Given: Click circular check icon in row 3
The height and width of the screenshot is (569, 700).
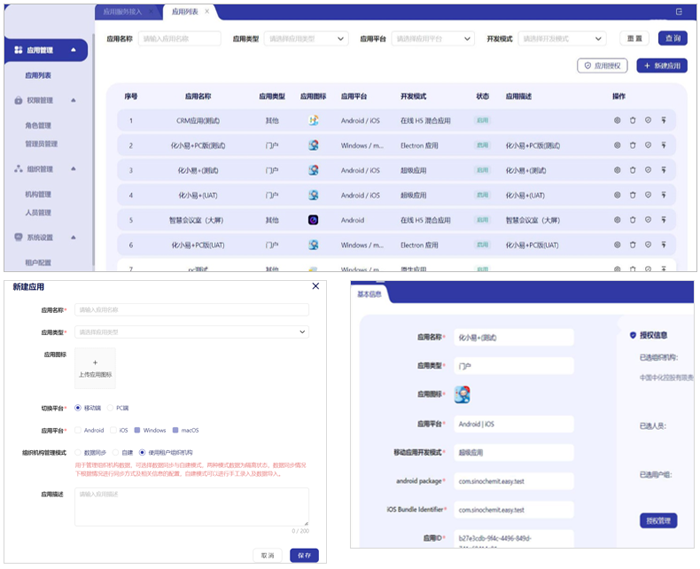Looking at the screenshot, I should point(648,170).
